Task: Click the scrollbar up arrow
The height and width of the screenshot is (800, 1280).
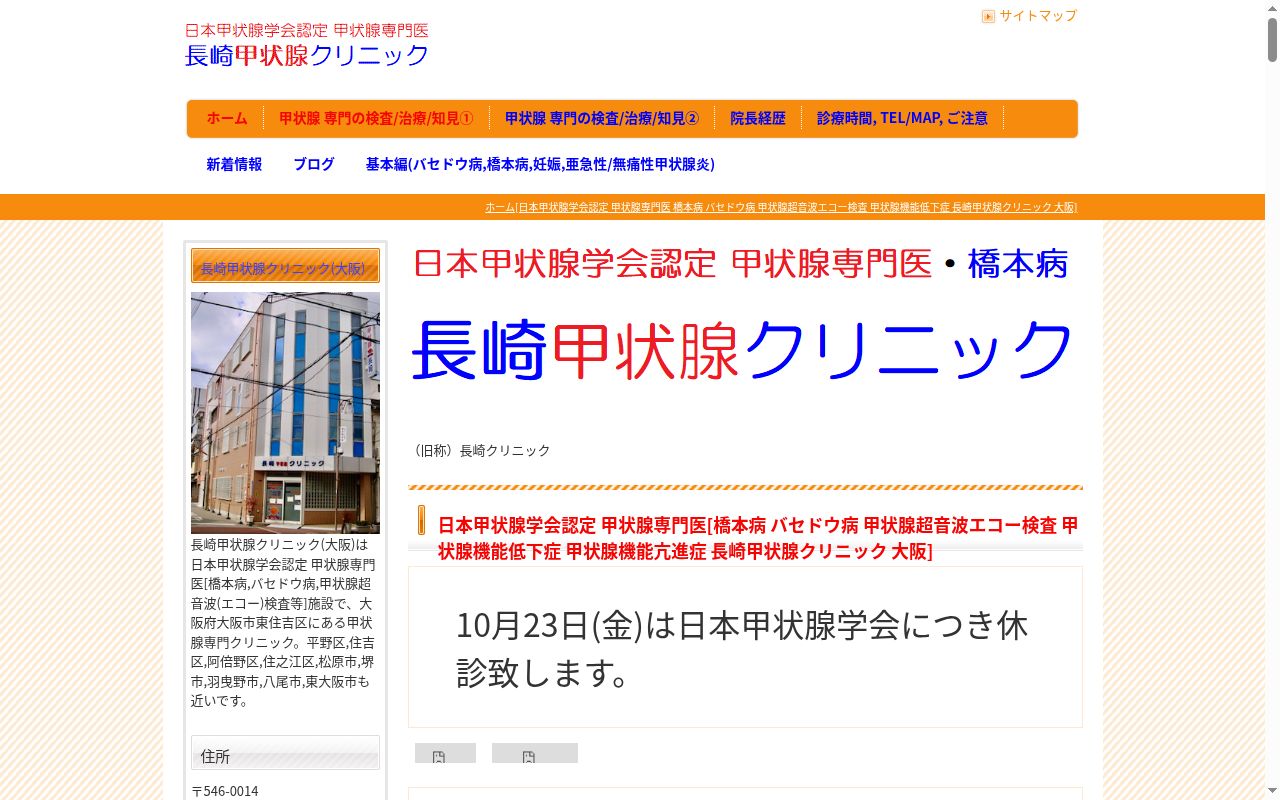Action: click(1272, 7)
